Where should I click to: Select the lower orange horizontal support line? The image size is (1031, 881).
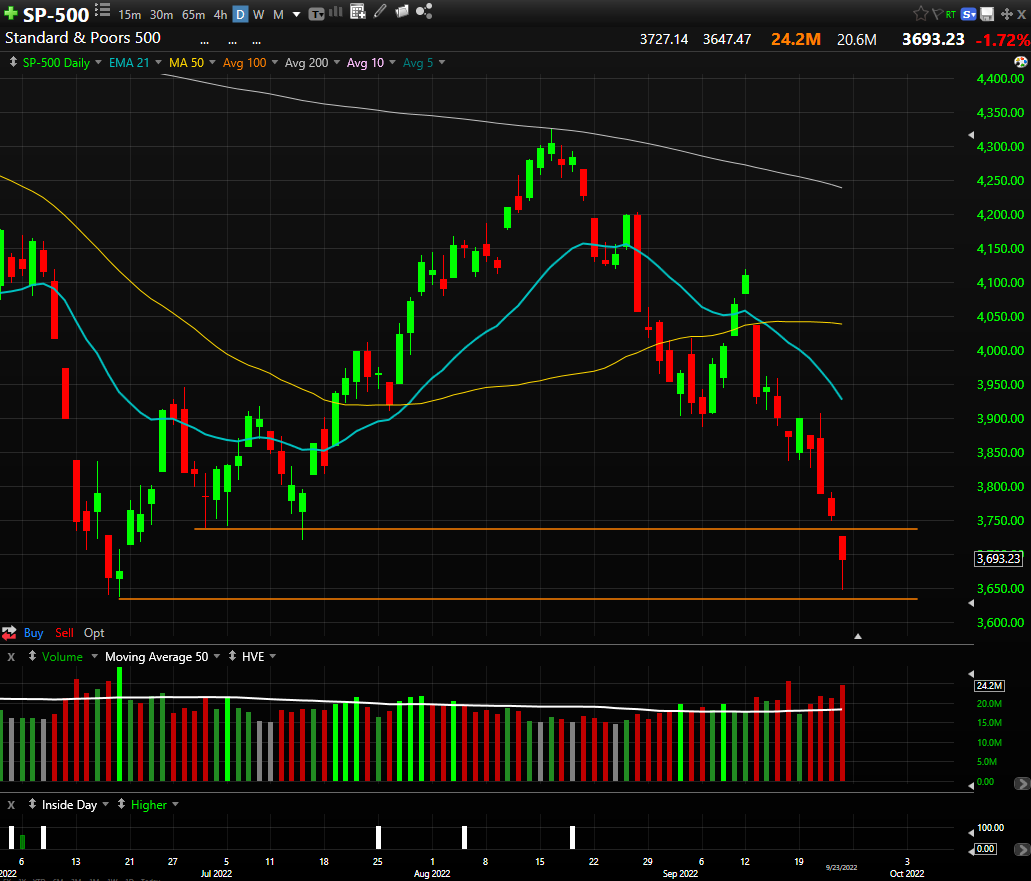point(518,599)
